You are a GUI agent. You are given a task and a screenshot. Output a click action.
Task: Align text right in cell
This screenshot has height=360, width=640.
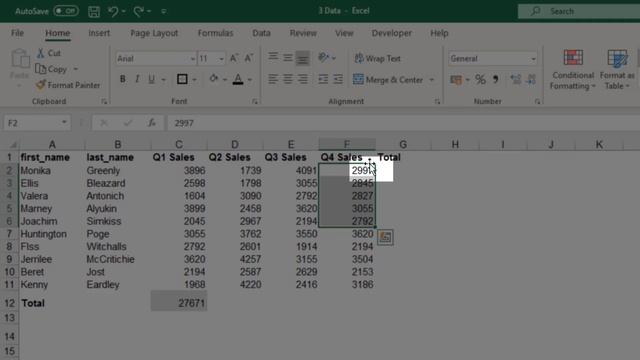click(302, 79)
